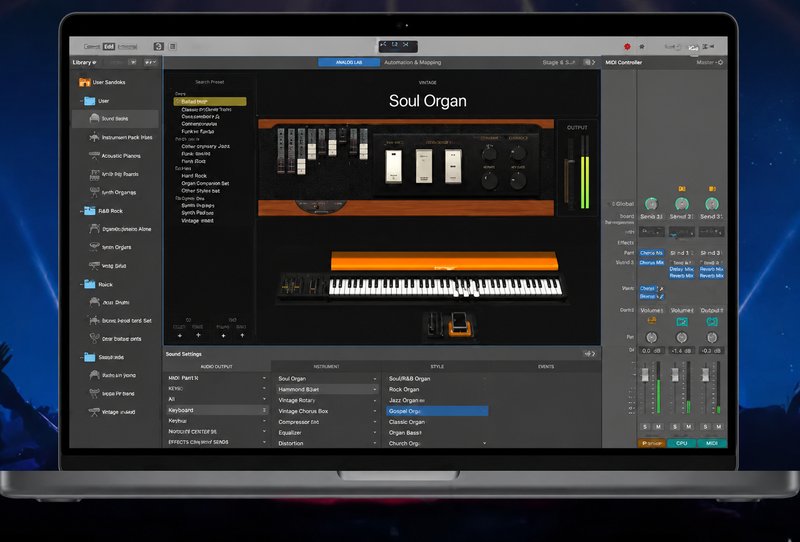Open the Equalizer dropdown arrow
Image resolution: width=800 pixels, height=542 pixels.
point(374,432)
